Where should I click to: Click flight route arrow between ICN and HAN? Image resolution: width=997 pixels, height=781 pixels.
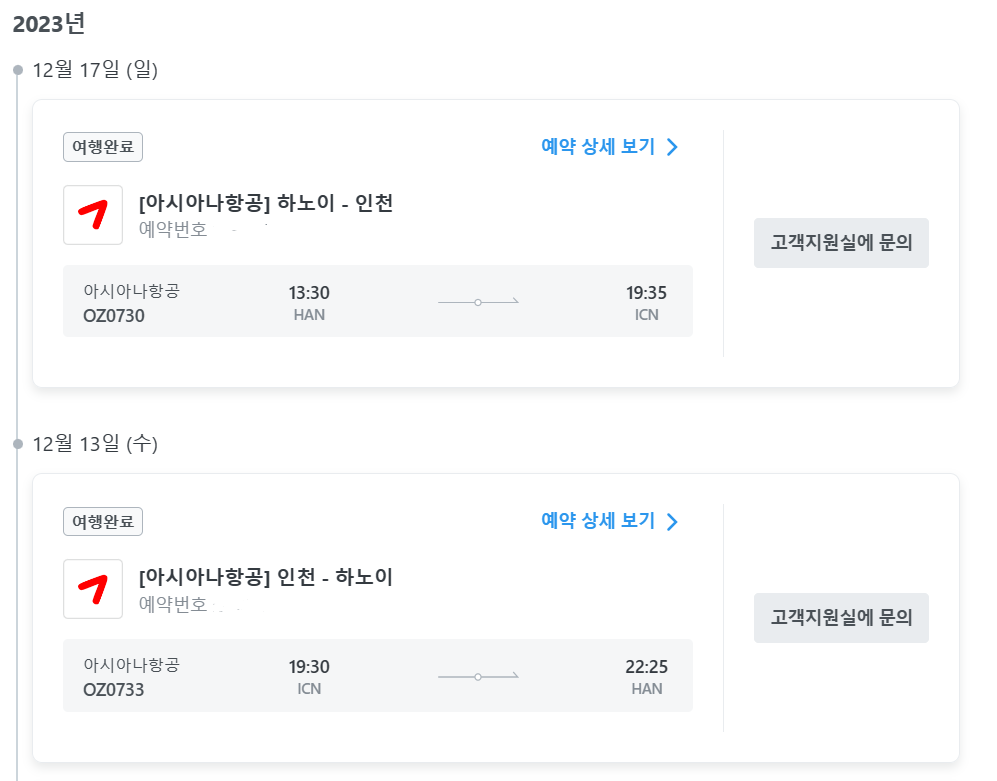[478, 677]
